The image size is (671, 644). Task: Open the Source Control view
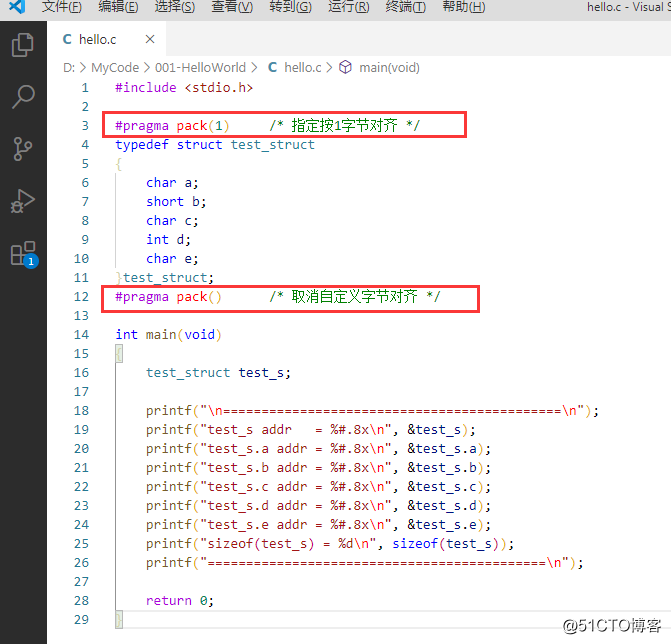[x=23, y=149]
